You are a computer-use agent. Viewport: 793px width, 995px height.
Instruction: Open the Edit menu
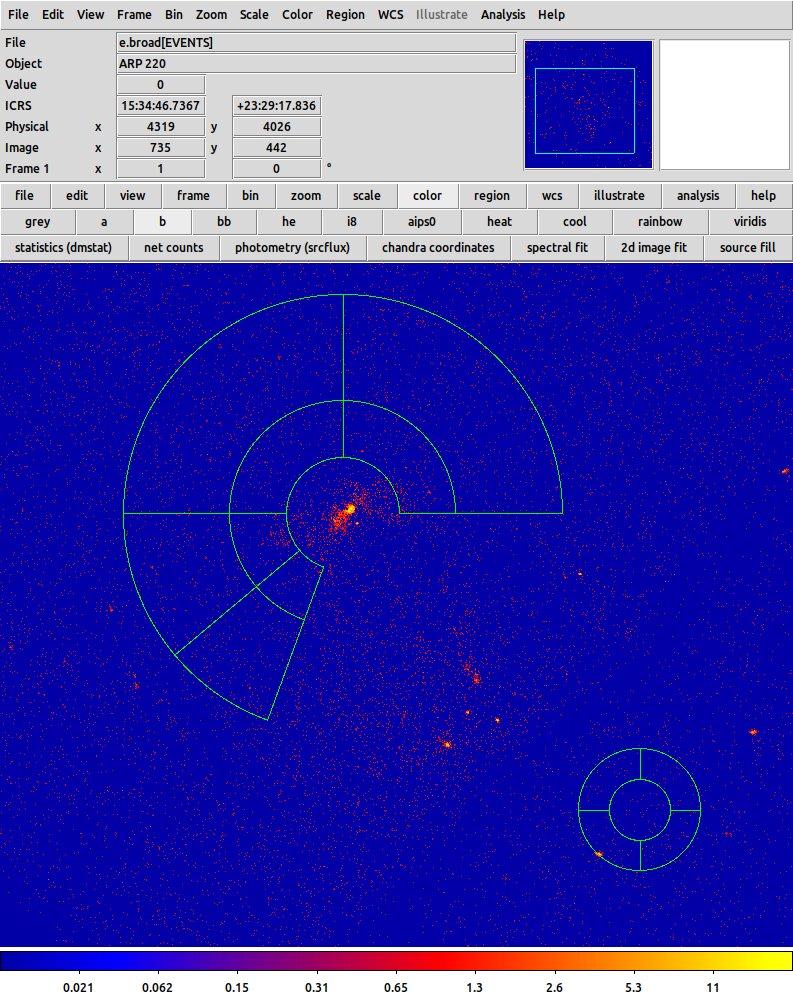pos(53,14)
